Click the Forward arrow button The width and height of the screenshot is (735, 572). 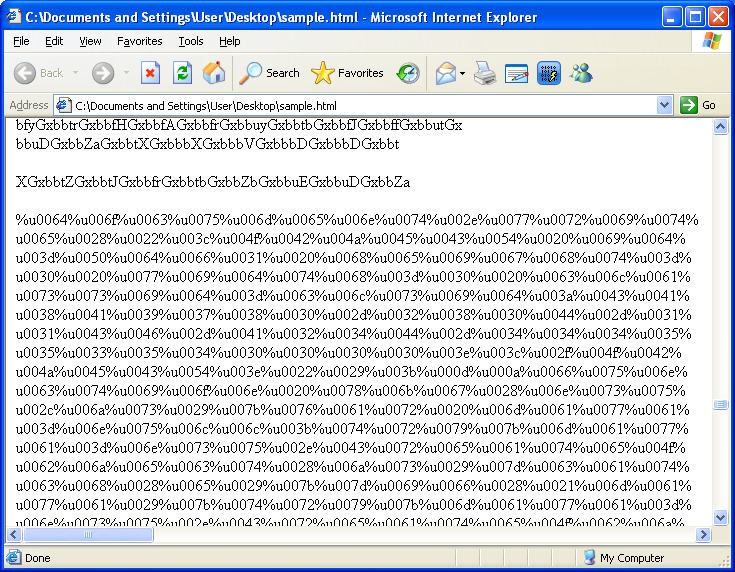coord(102,73)
